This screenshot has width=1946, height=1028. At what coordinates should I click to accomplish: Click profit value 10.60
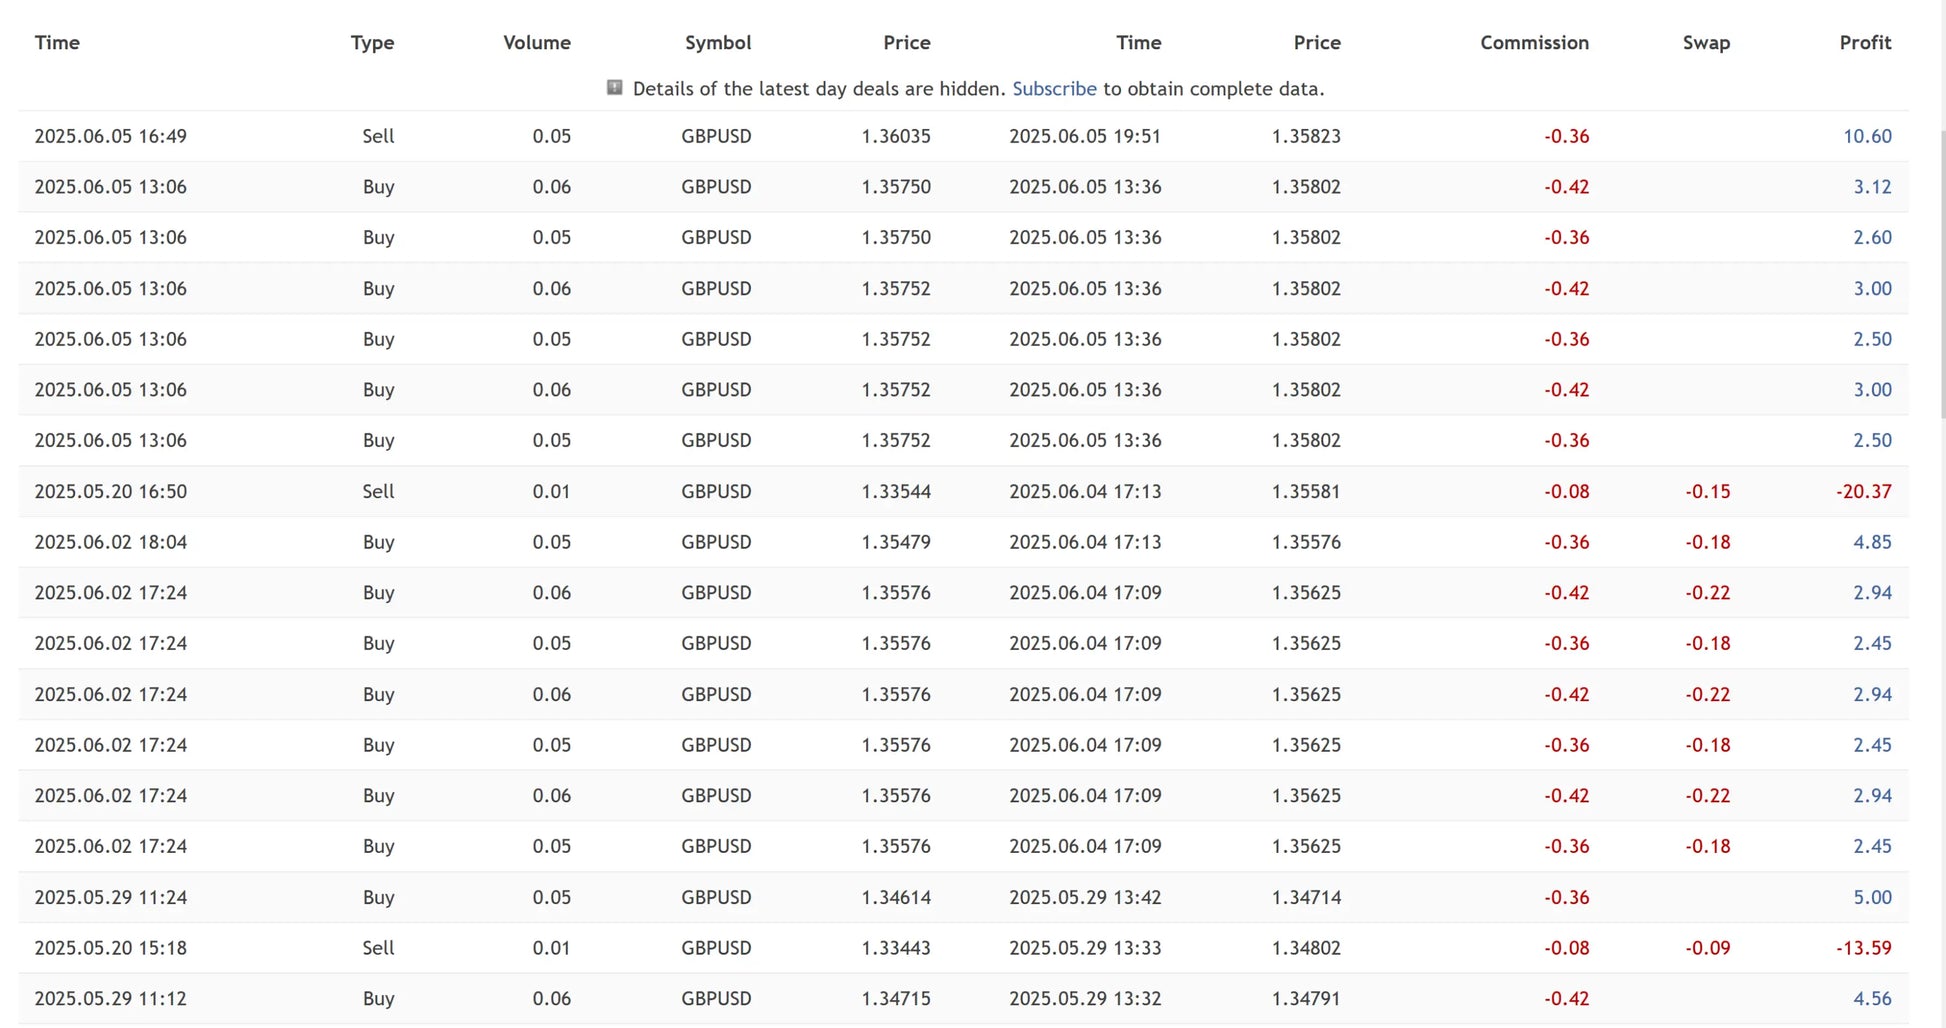point(1867,136)
